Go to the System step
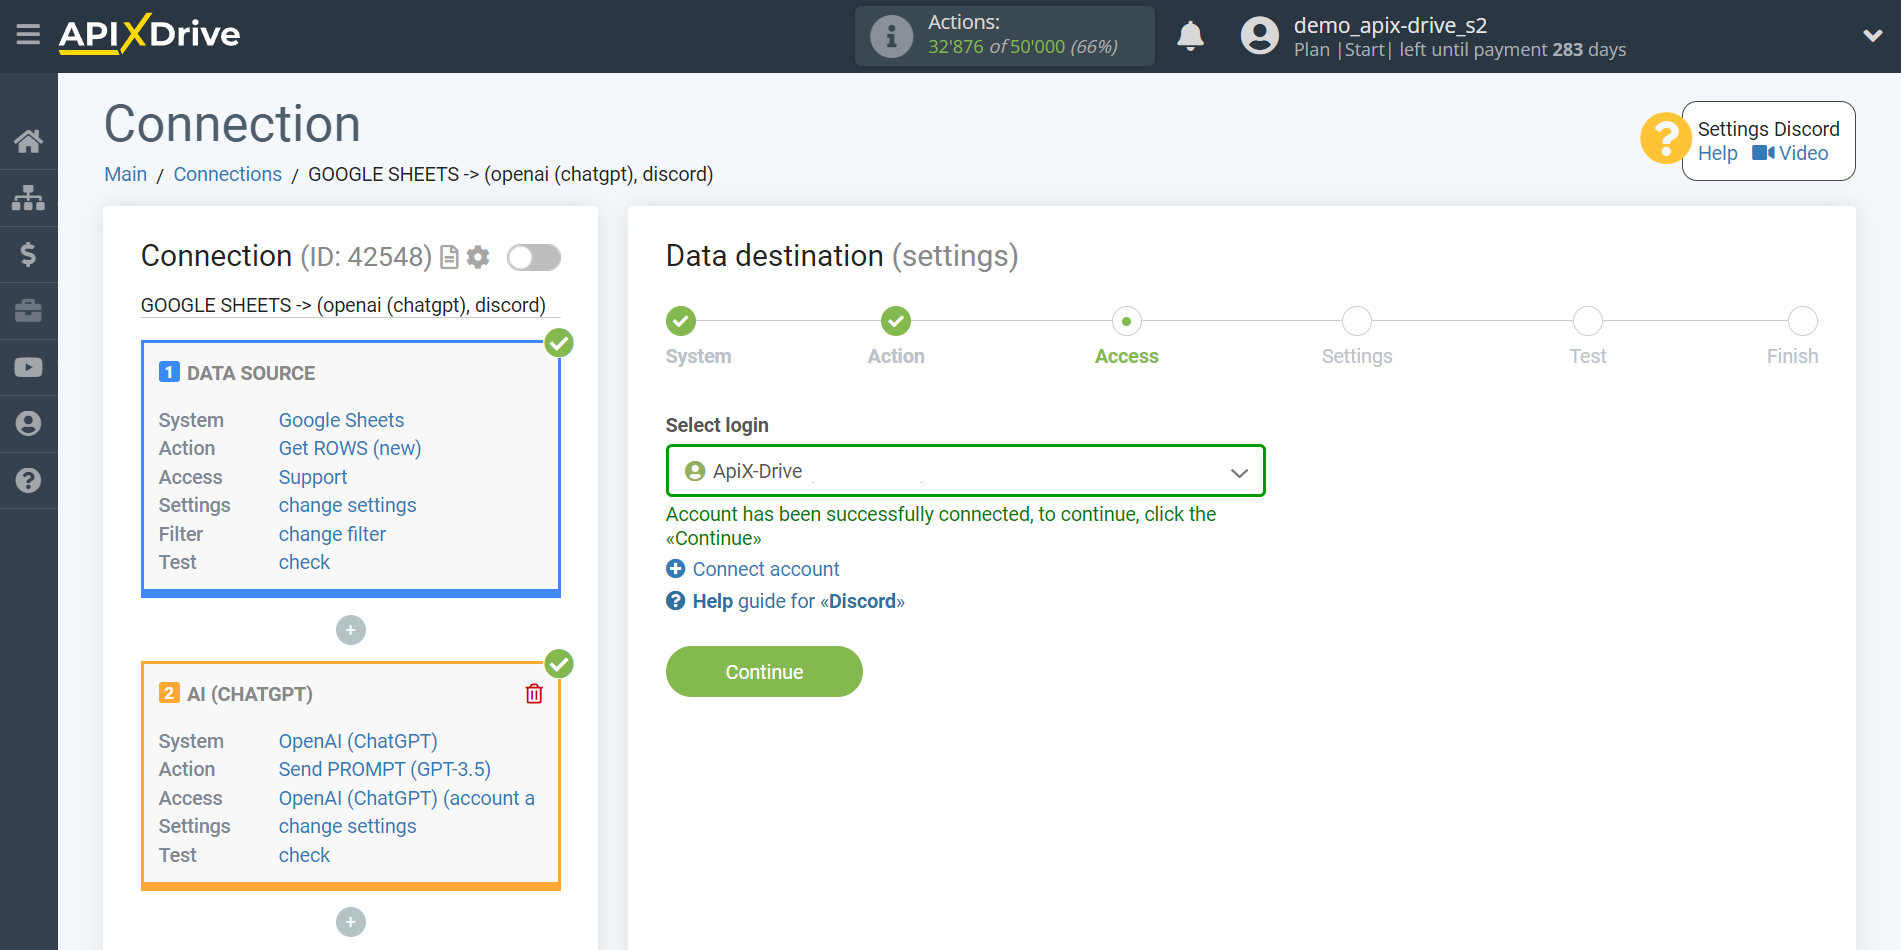The width and height of the screenshot is (1901, 950). [681, 321]
